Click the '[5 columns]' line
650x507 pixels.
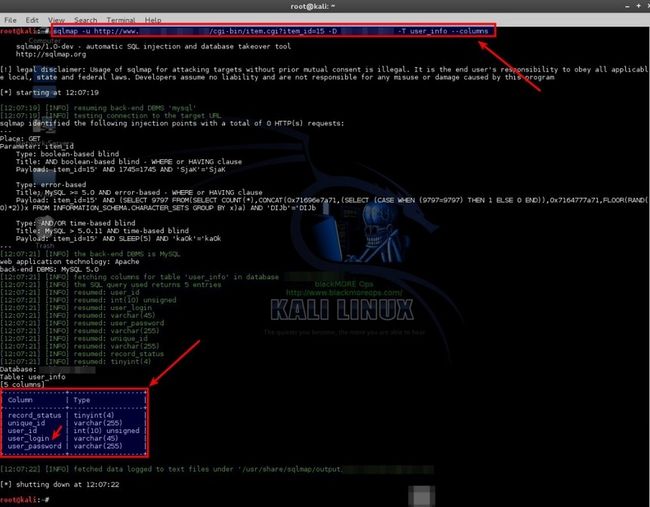pos(22,385)
